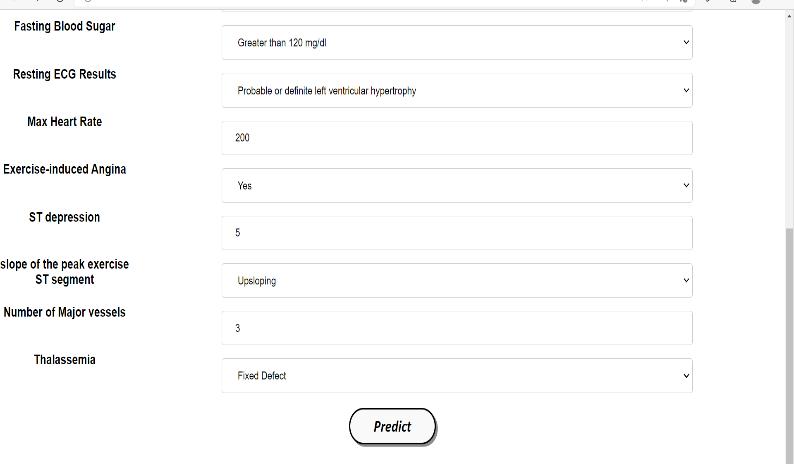The height and width of the screenshot is (464, 794).
Task: Click the Exercise-induced Angina label
Action: pos(64,169)
